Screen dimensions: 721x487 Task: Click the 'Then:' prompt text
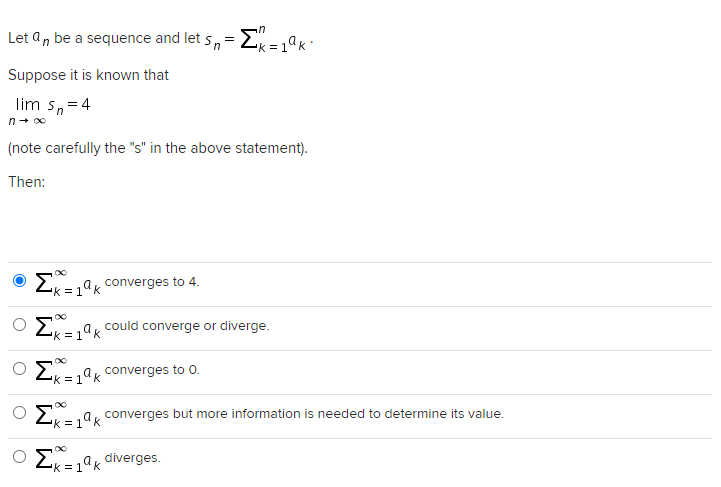point(27,182)
